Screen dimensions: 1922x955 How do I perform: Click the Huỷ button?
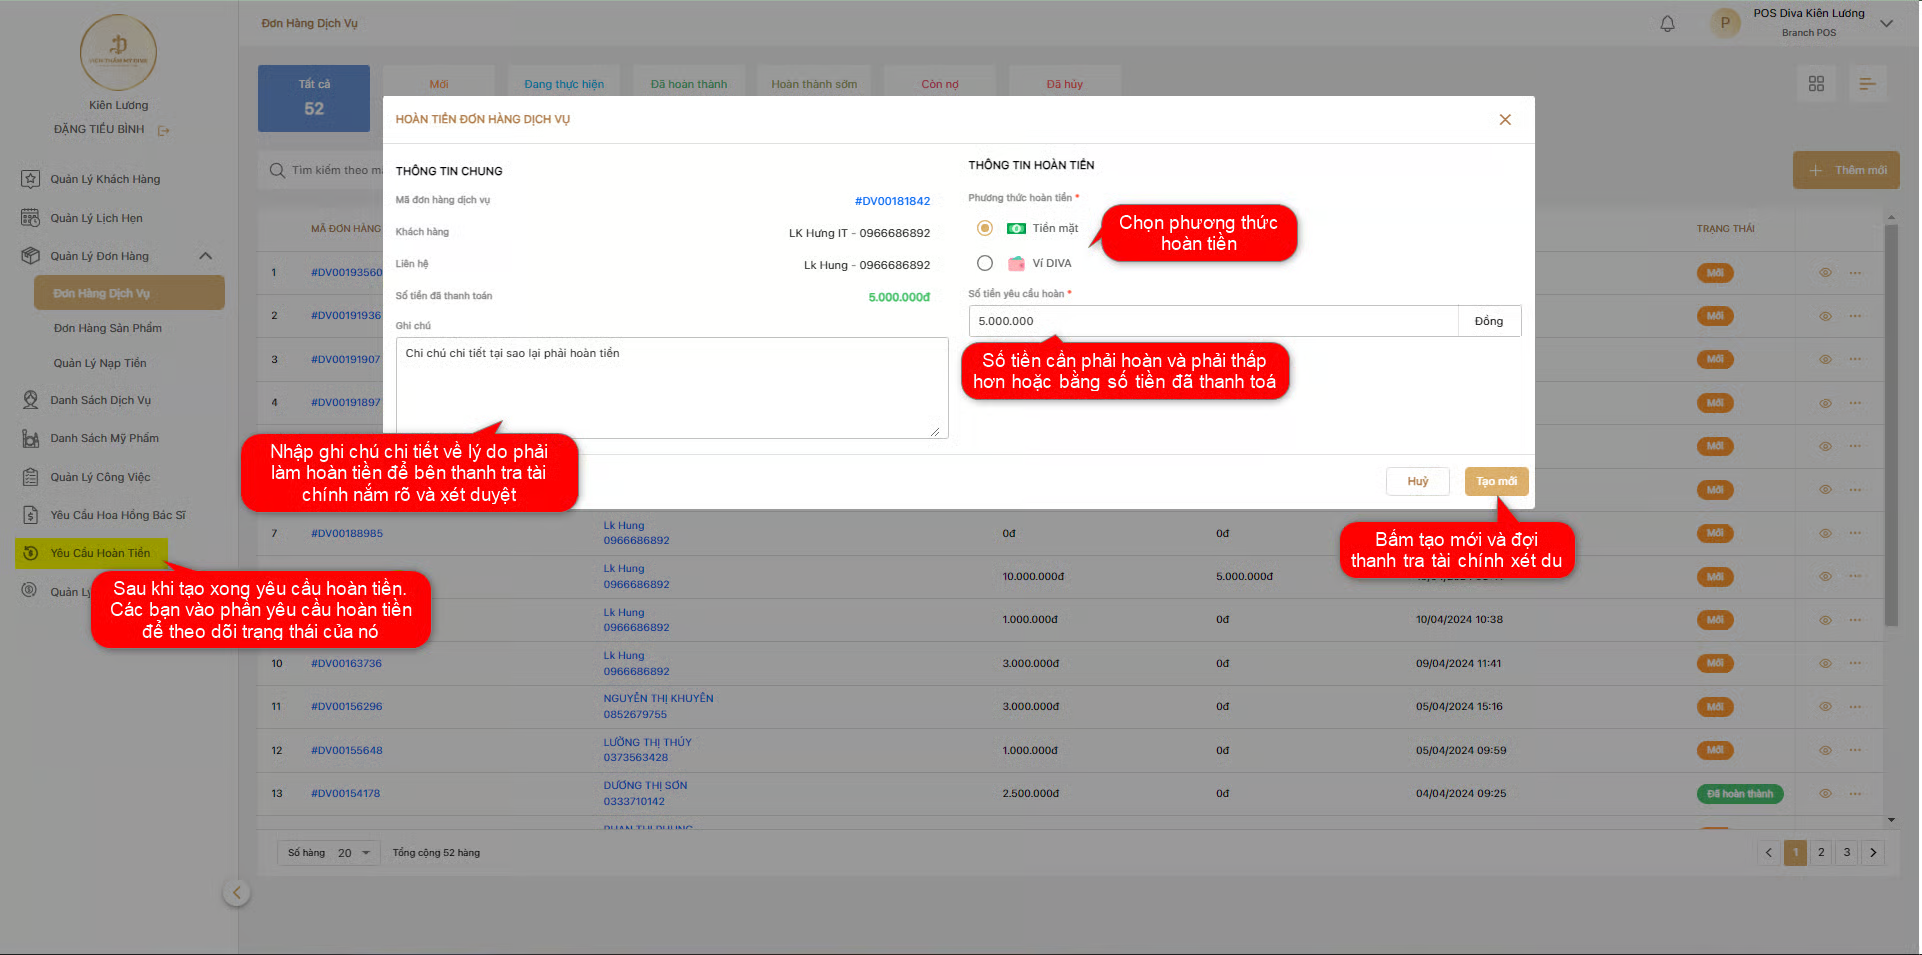pos(1417,482)
